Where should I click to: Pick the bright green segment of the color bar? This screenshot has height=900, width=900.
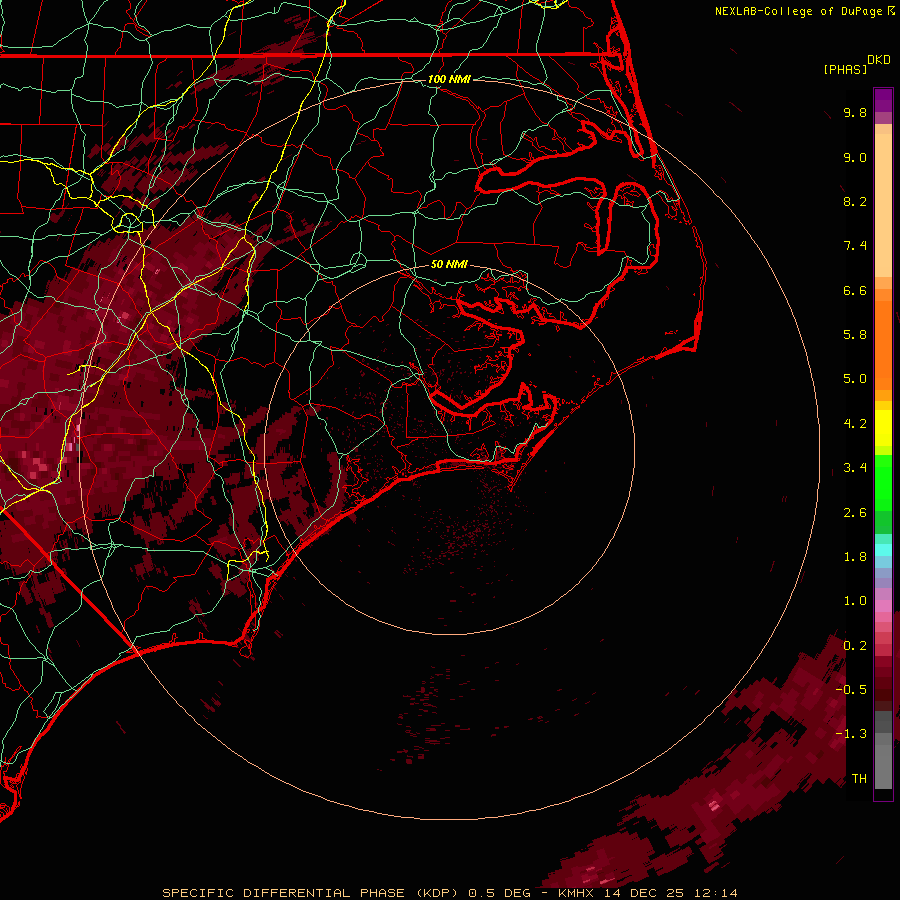pos(883,483)
